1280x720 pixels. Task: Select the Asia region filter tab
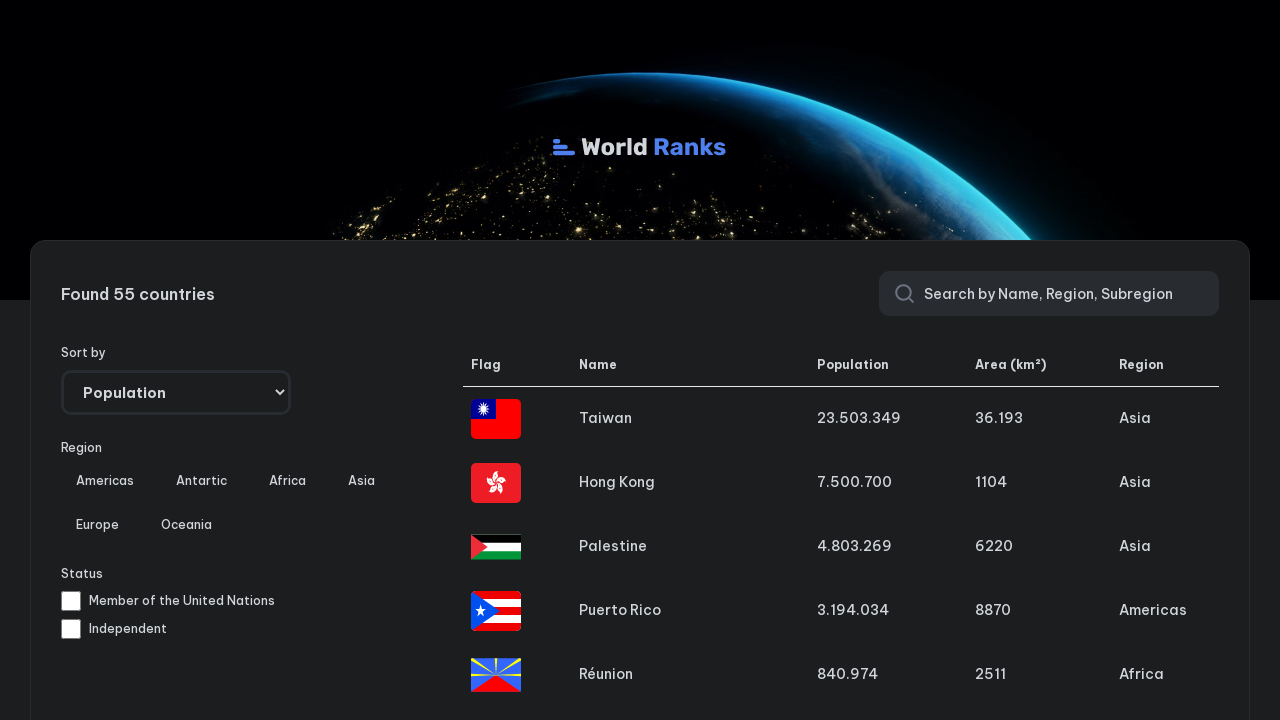pos(361,480)
